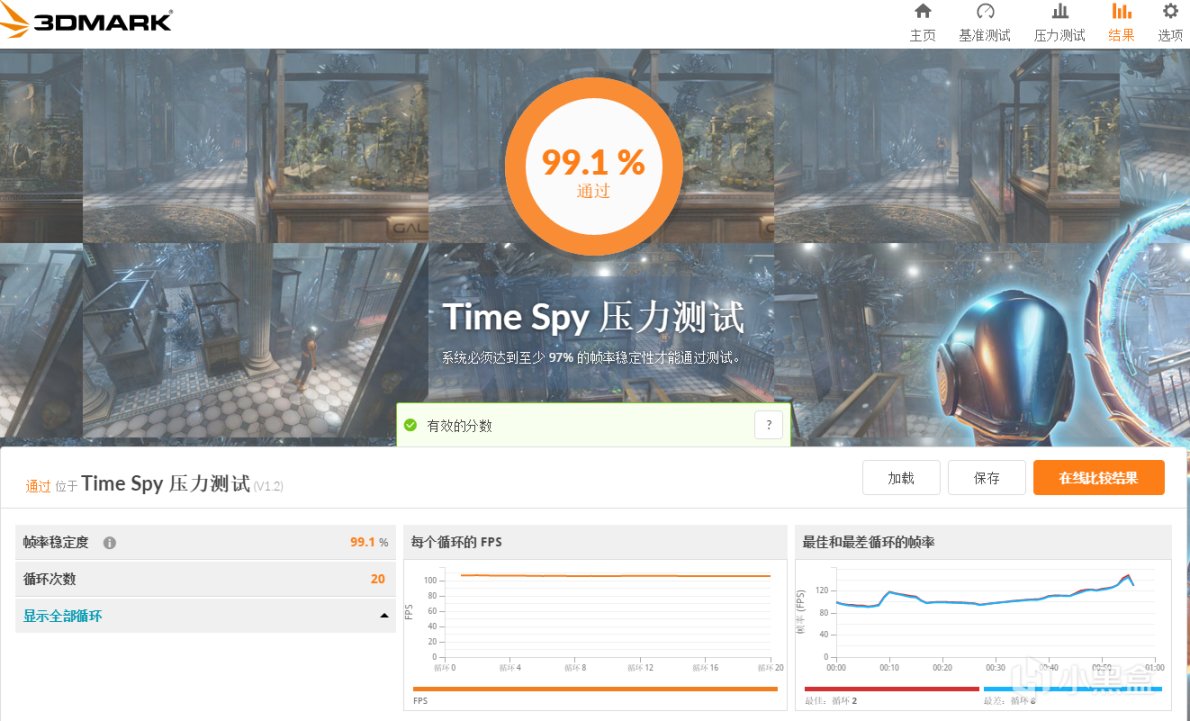Image resolution: width=1190 pixels, height=721 pixels.
Task: Click green checkmark next to 有效的分数
Action: (x=411, y=425)
